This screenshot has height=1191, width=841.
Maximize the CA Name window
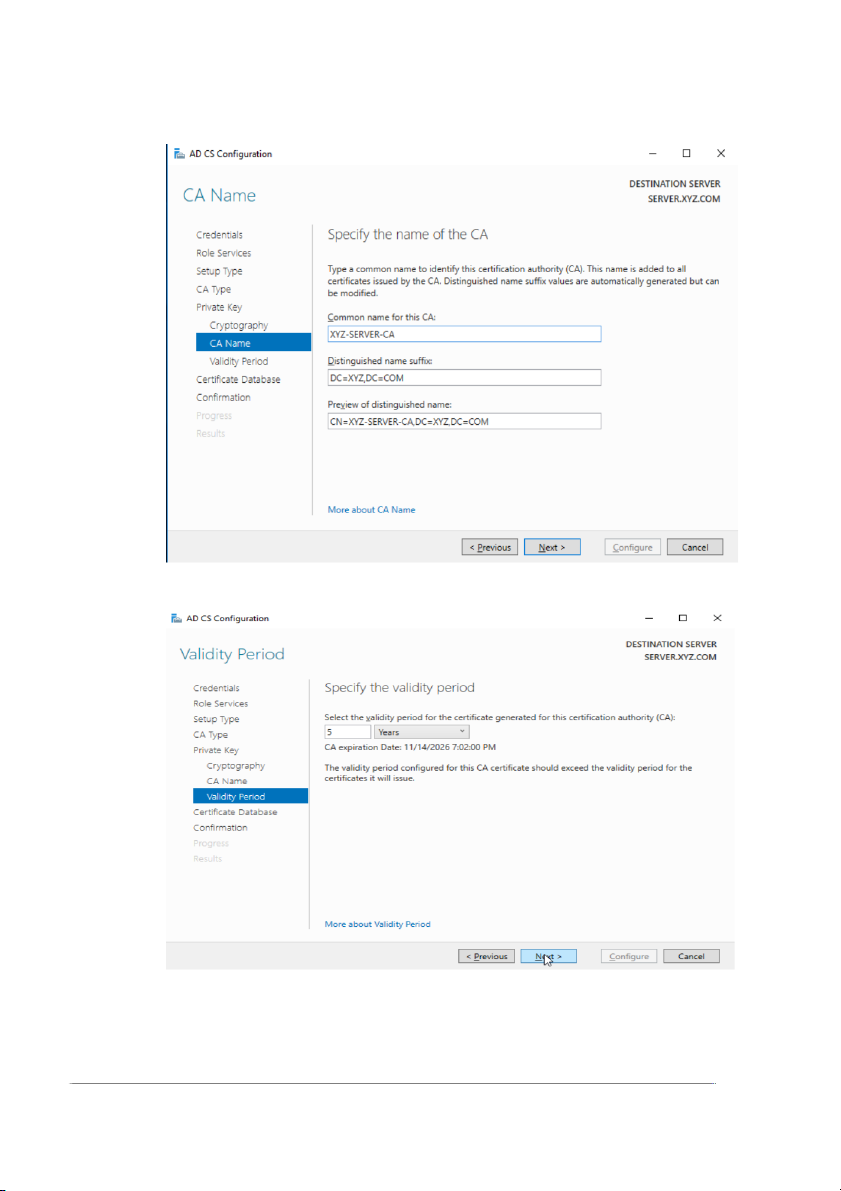pyautogui.click(x=686, y=153)
